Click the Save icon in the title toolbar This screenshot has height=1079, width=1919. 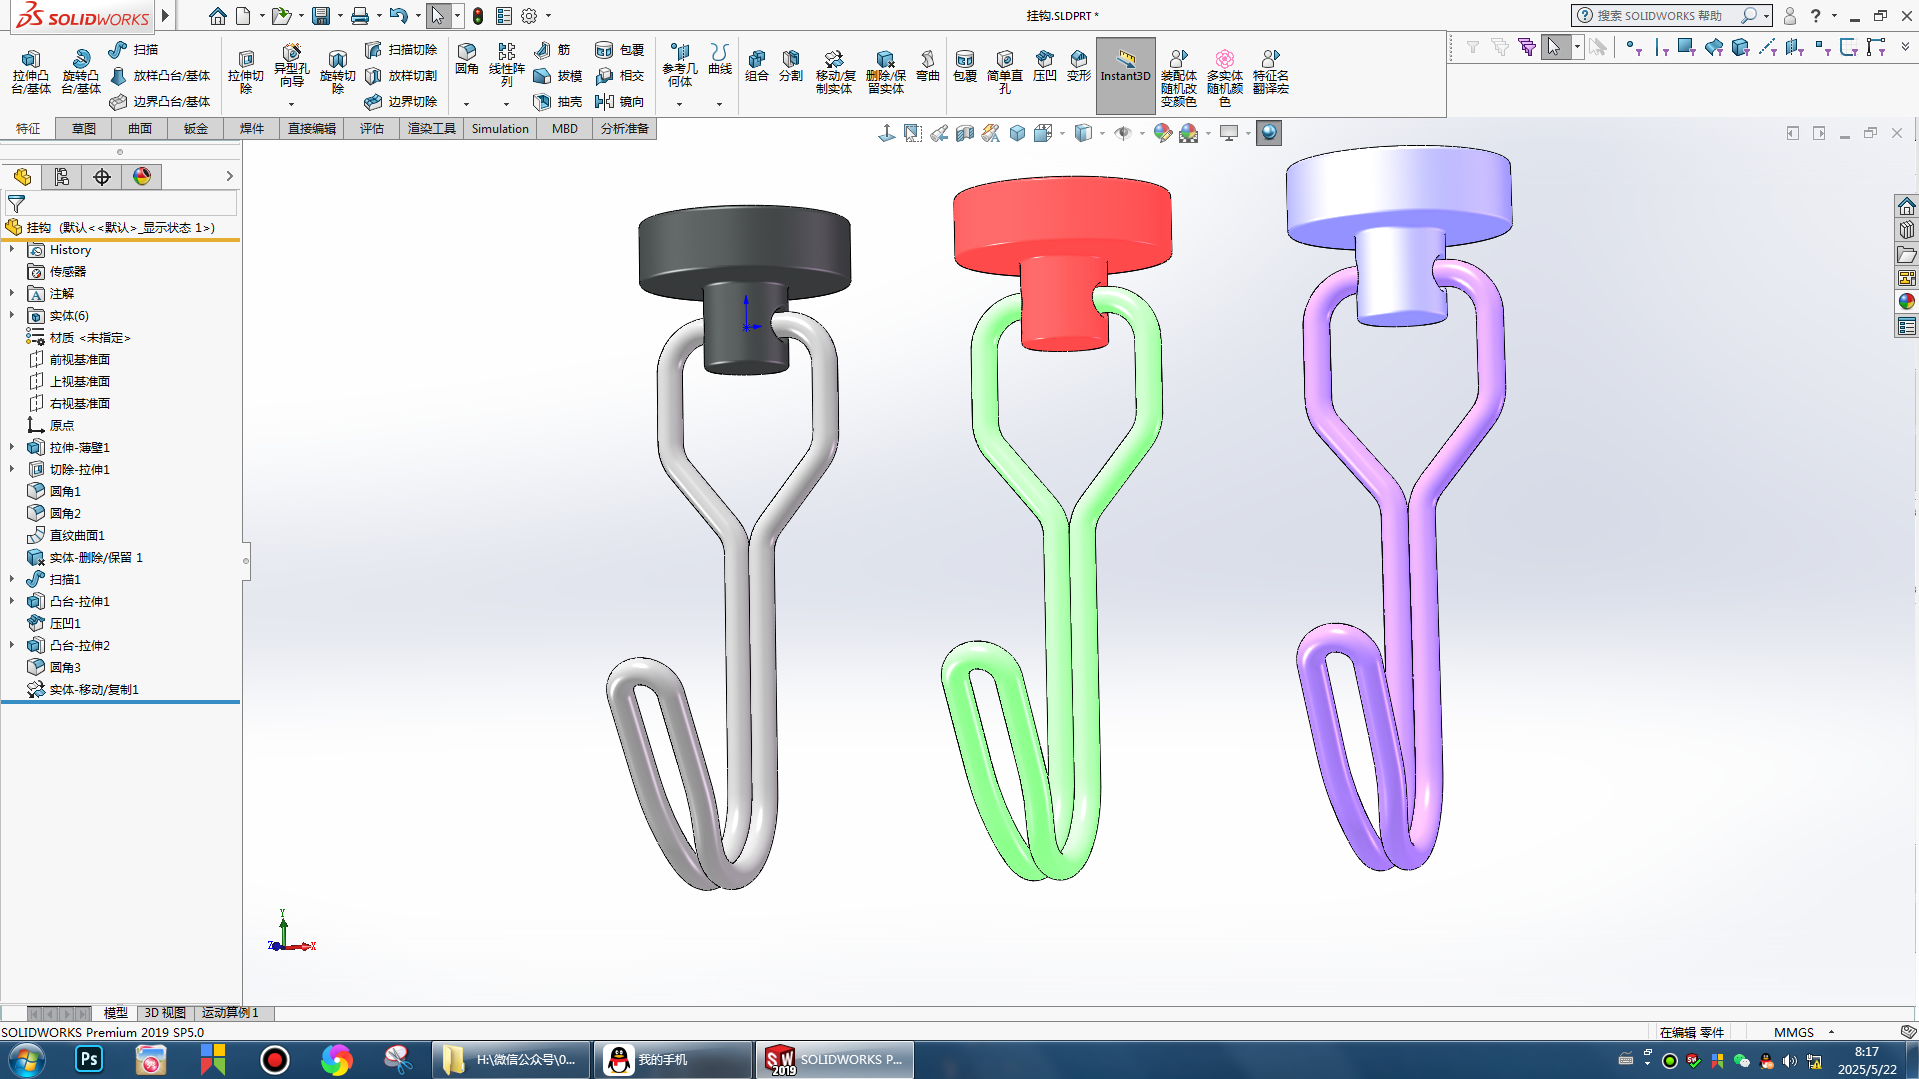[x=321, y=16]
